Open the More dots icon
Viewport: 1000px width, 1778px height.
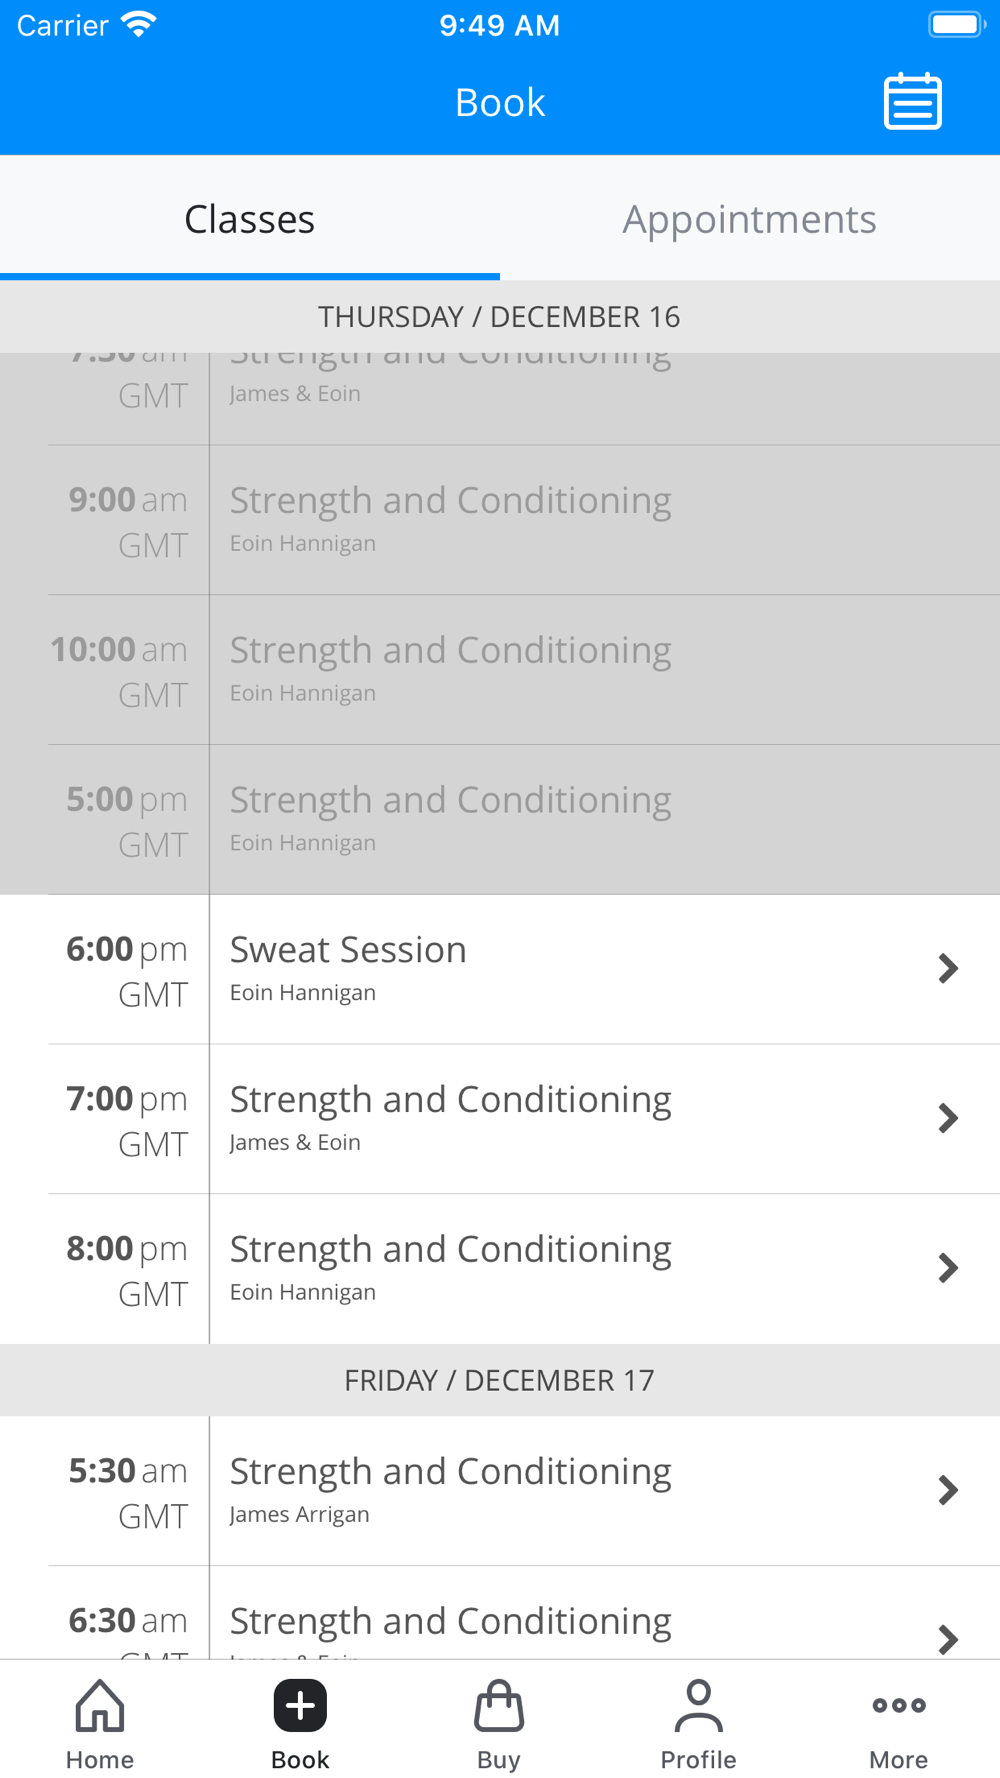[x=898, y=1705]
